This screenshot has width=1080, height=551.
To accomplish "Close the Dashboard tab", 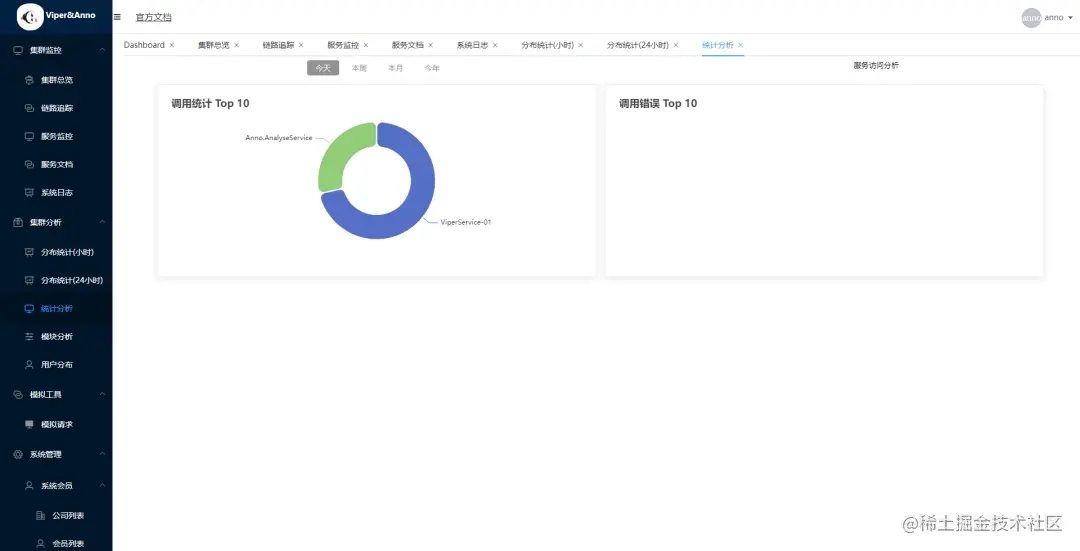I will pyautogui.click(x=172, y=45).
